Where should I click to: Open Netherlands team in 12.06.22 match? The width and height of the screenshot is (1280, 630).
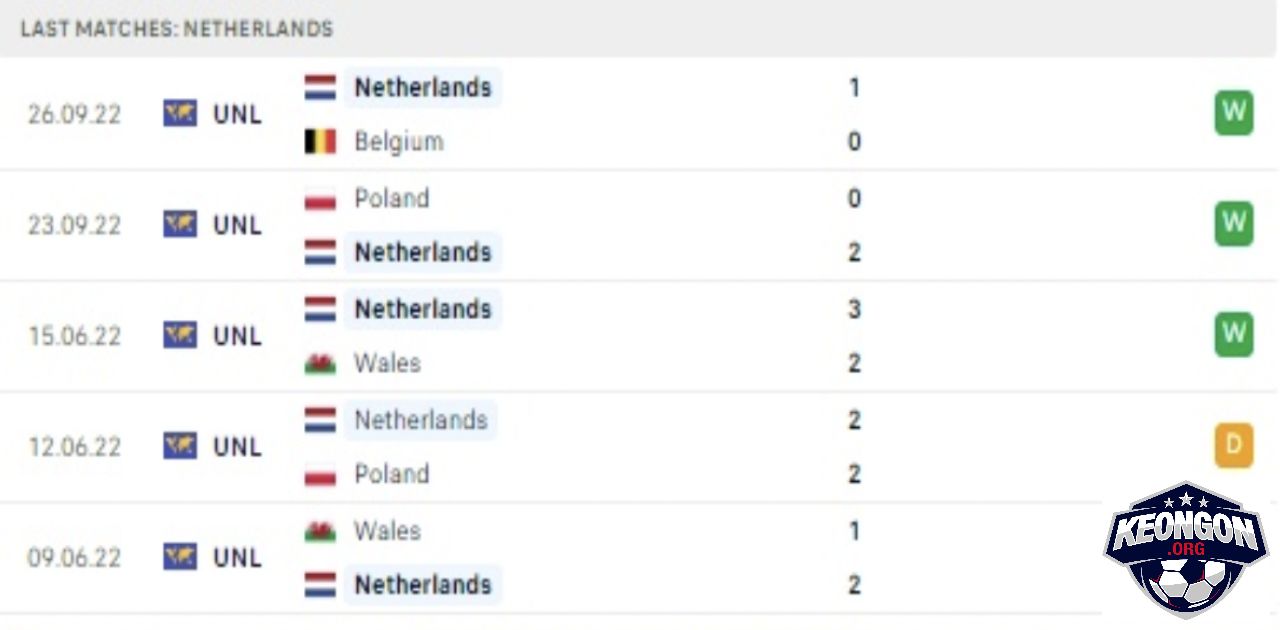click(420, 420)
